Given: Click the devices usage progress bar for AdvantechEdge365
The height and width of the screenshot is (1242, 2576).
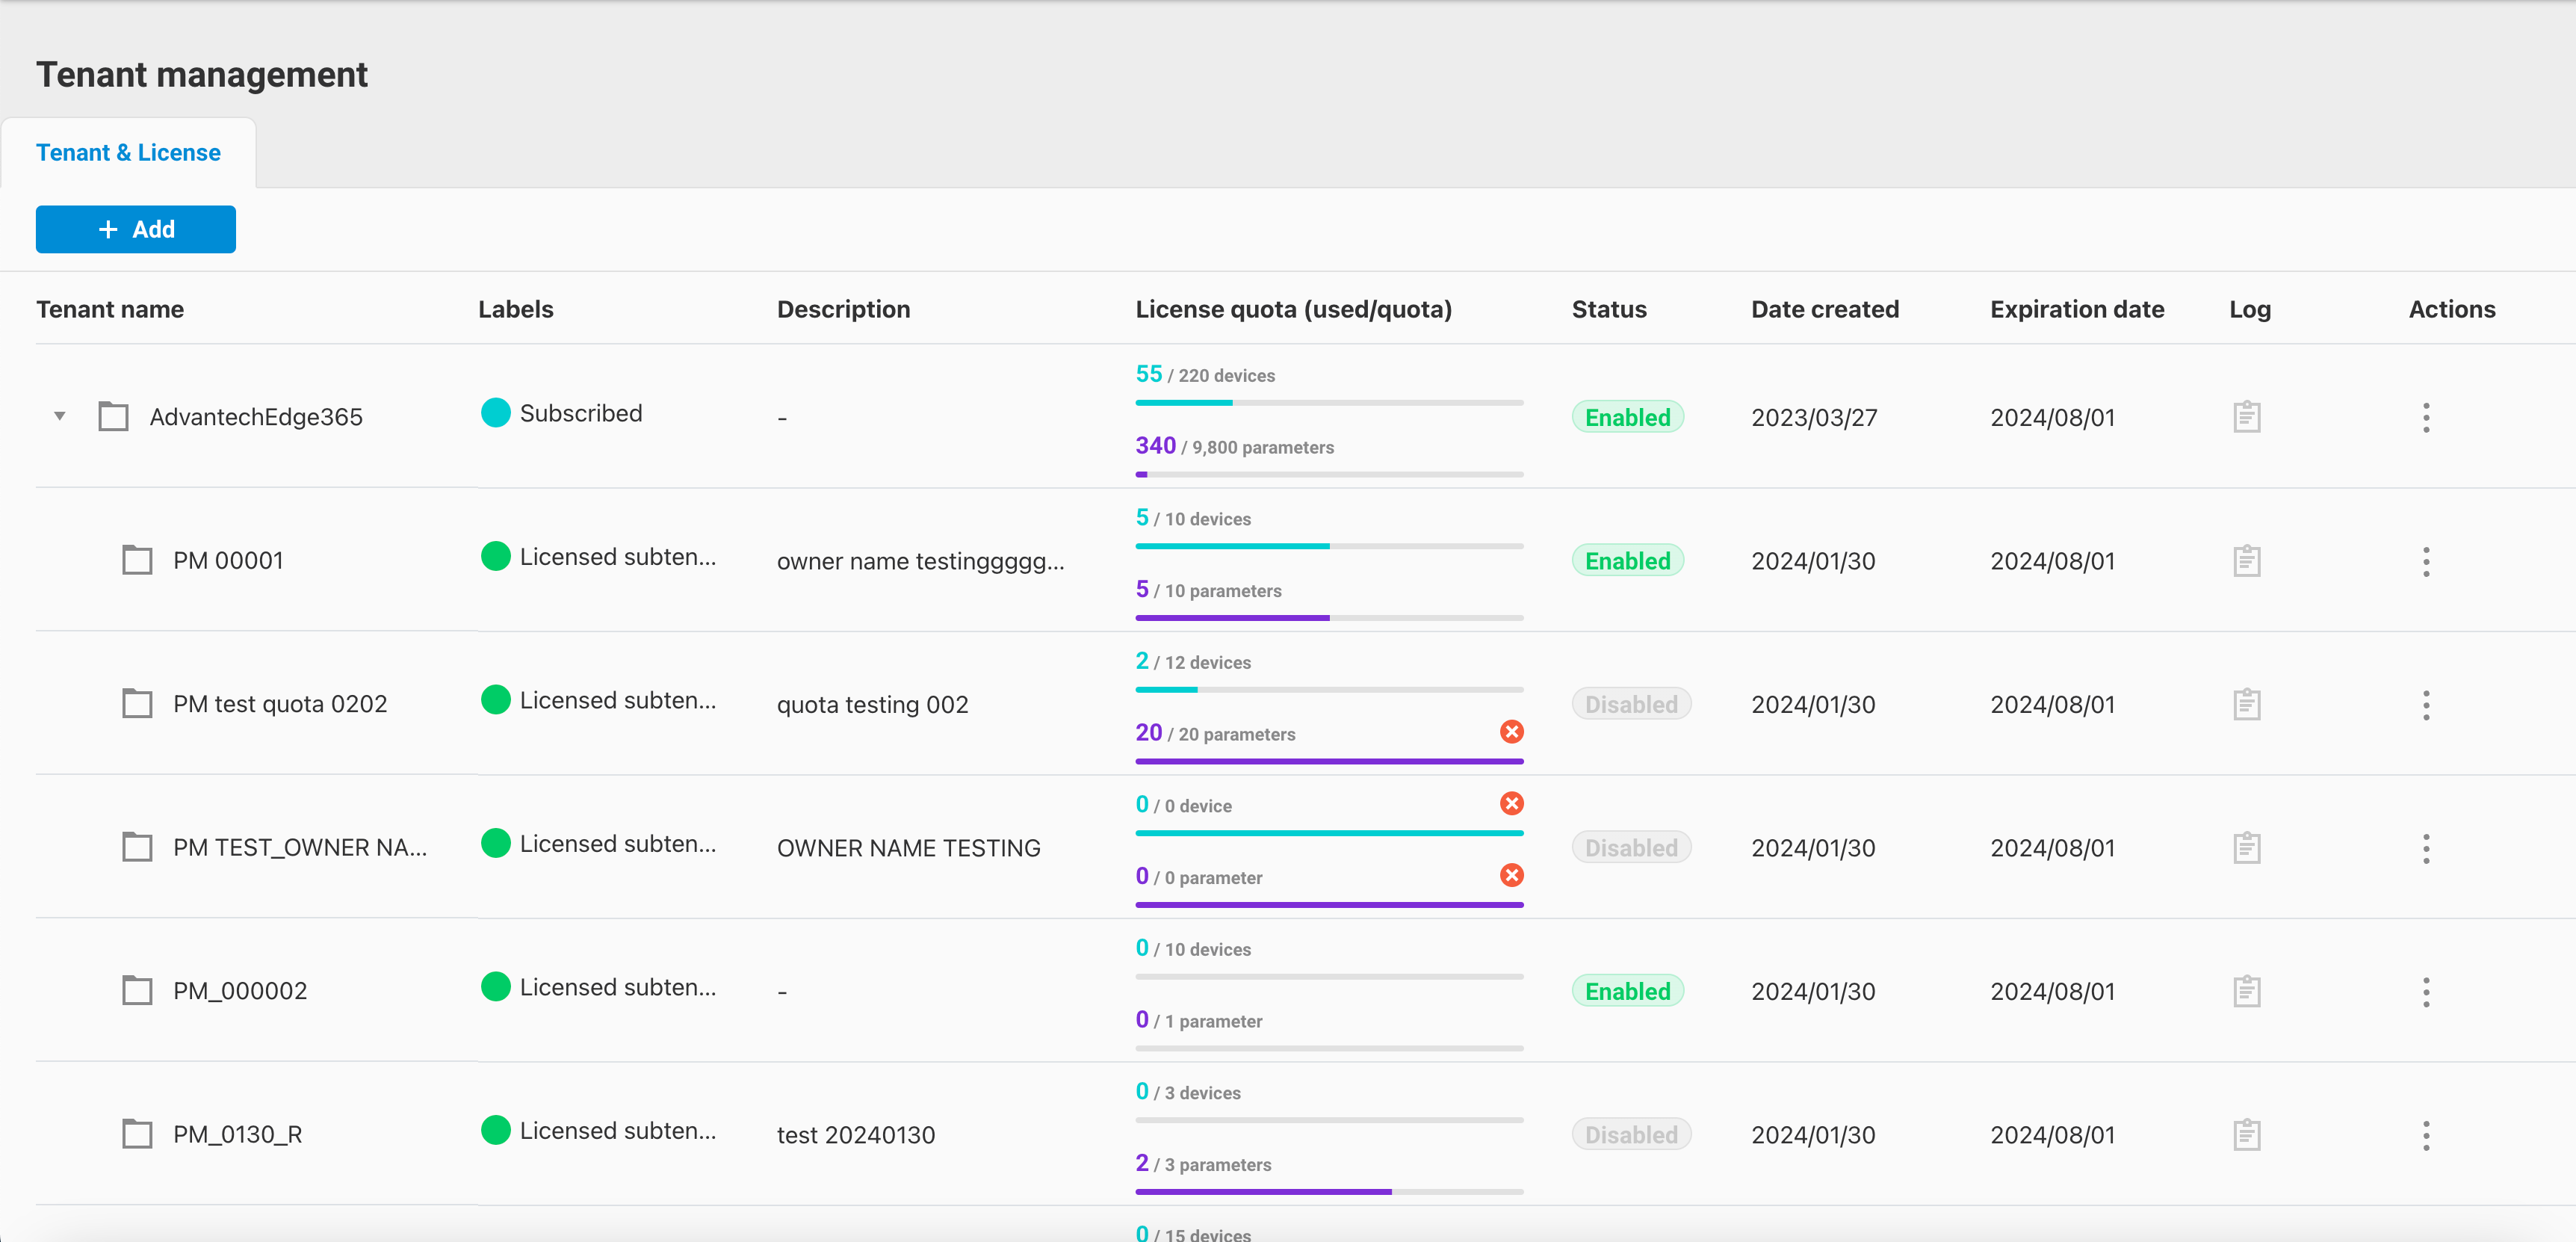Looking at the screenshot, I should (x=1329, y=403).
